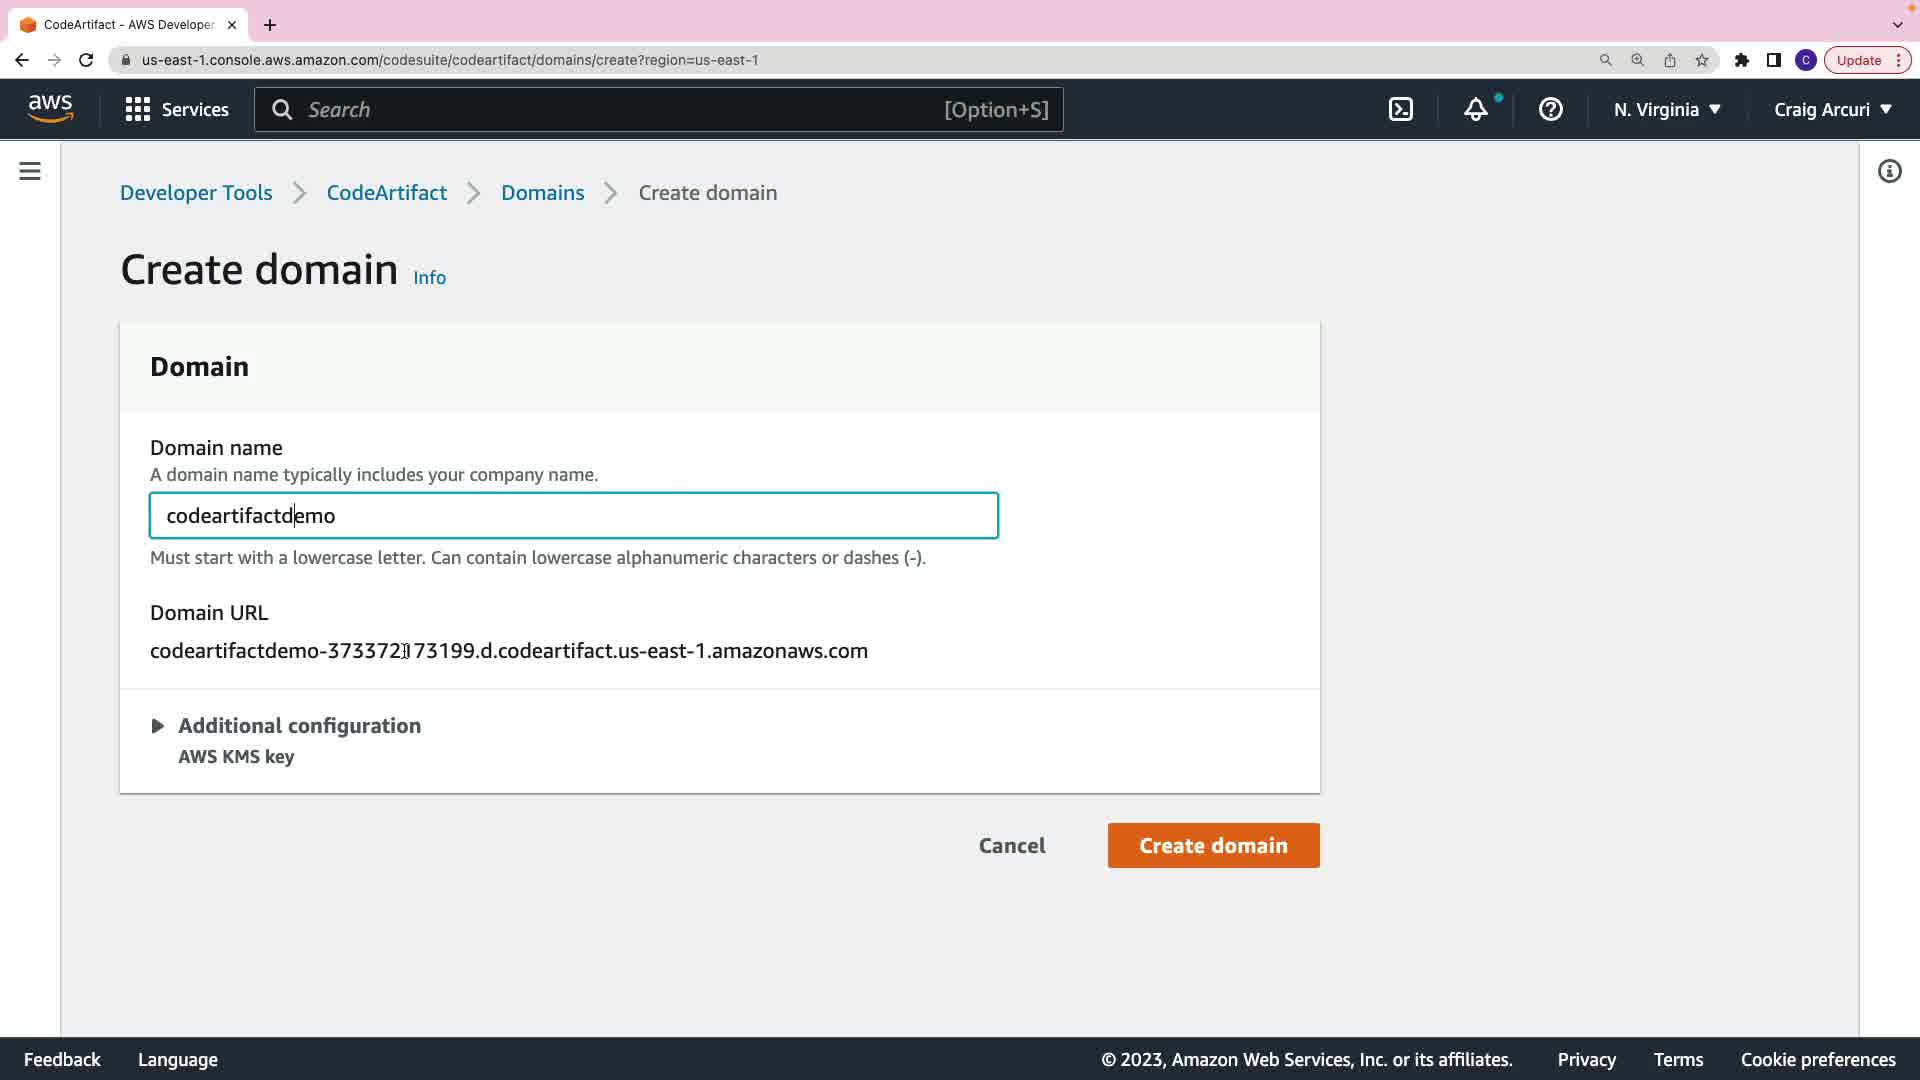This screenshot has width=1920, height=1080.
Task: Click the orange Create domain button
Action: [1213, 846]
